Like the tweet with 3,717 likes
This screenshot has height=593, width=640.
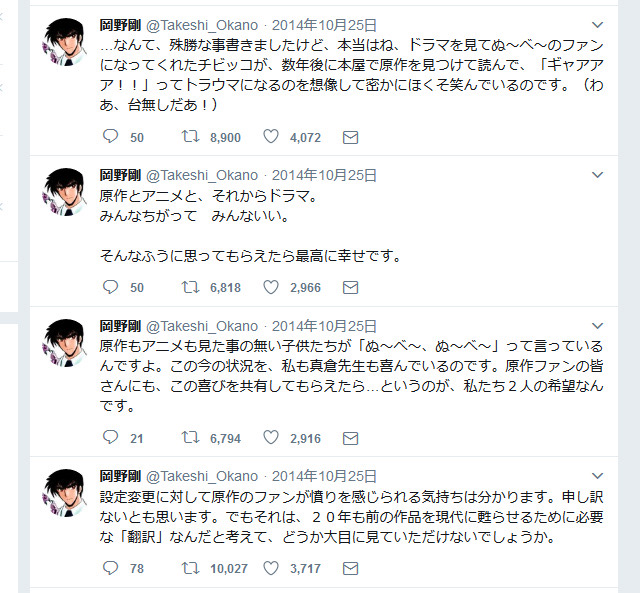tap(270, 568)
